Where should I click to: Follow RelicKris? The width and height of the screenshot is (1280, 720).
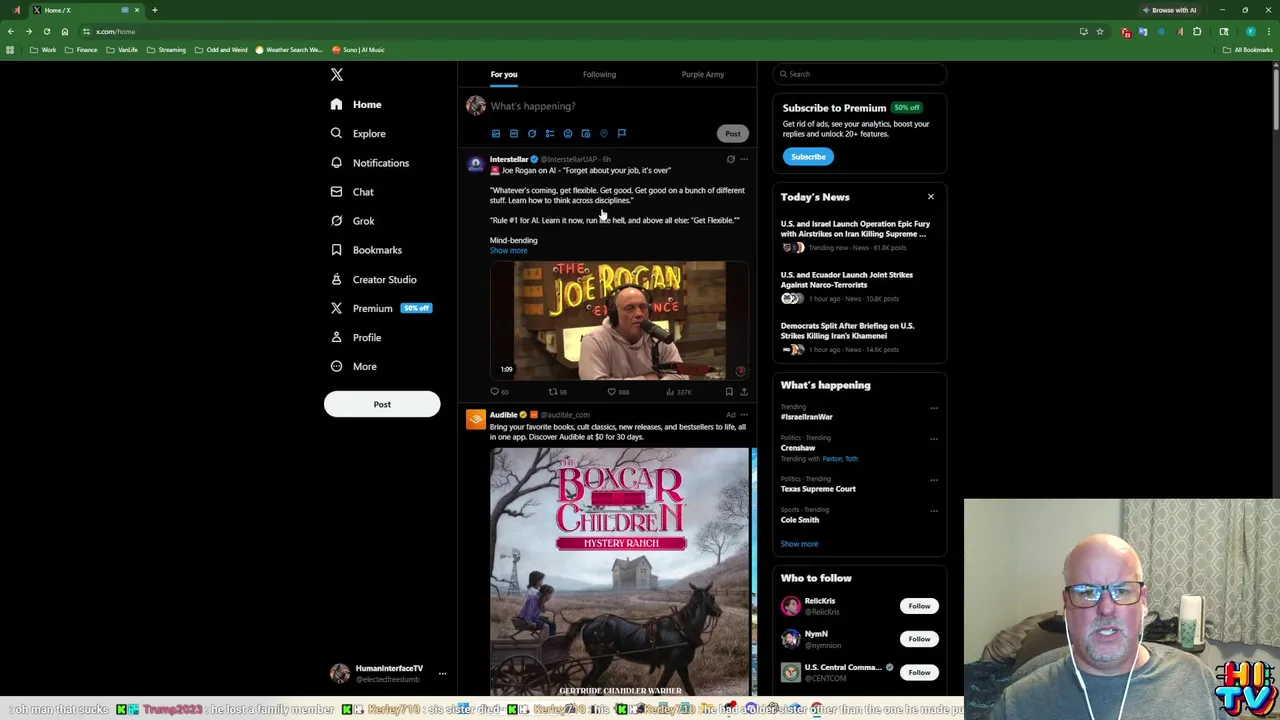coord(919,606)
